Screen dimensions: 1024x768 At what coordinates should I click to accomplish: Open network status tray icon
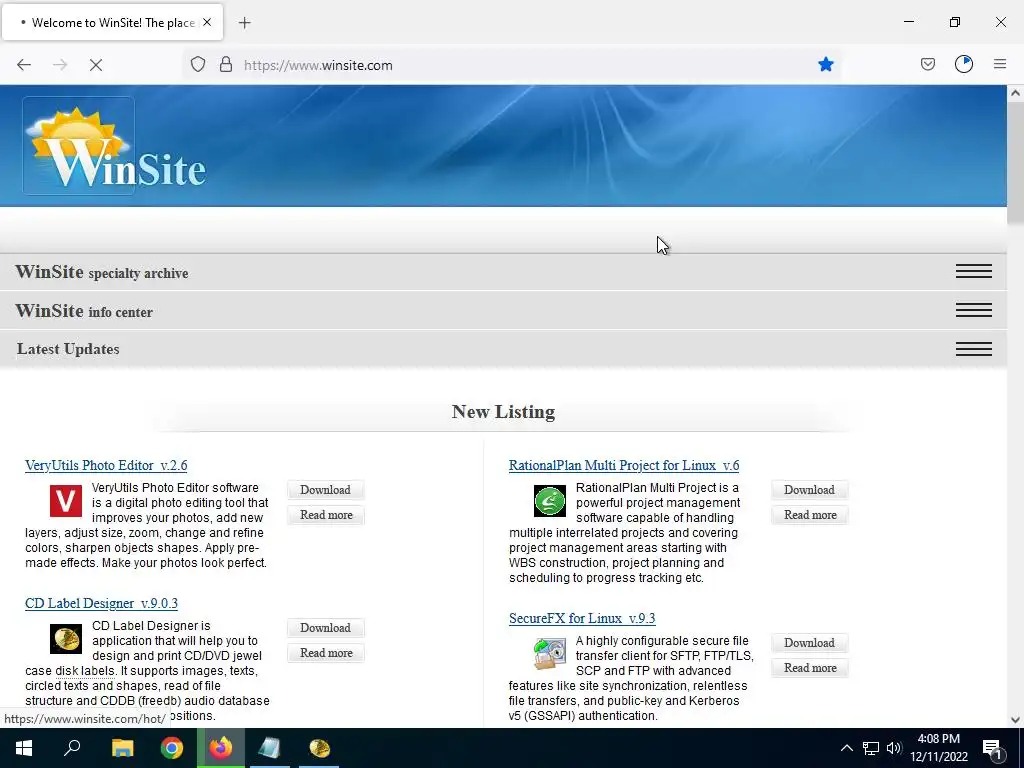click(871, 748)
